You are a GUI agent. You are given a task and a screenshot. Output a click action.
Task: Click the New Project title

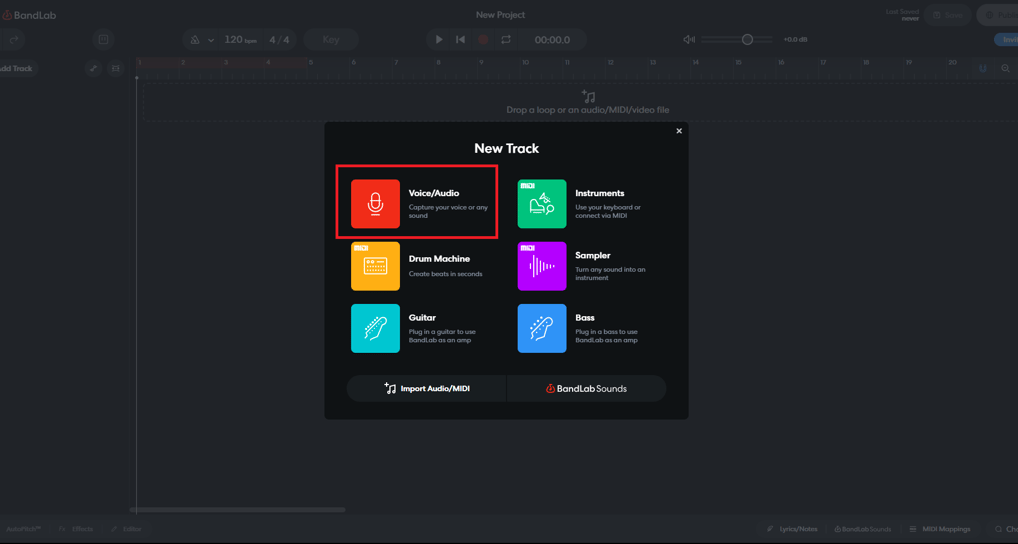[x=501, y=14]
